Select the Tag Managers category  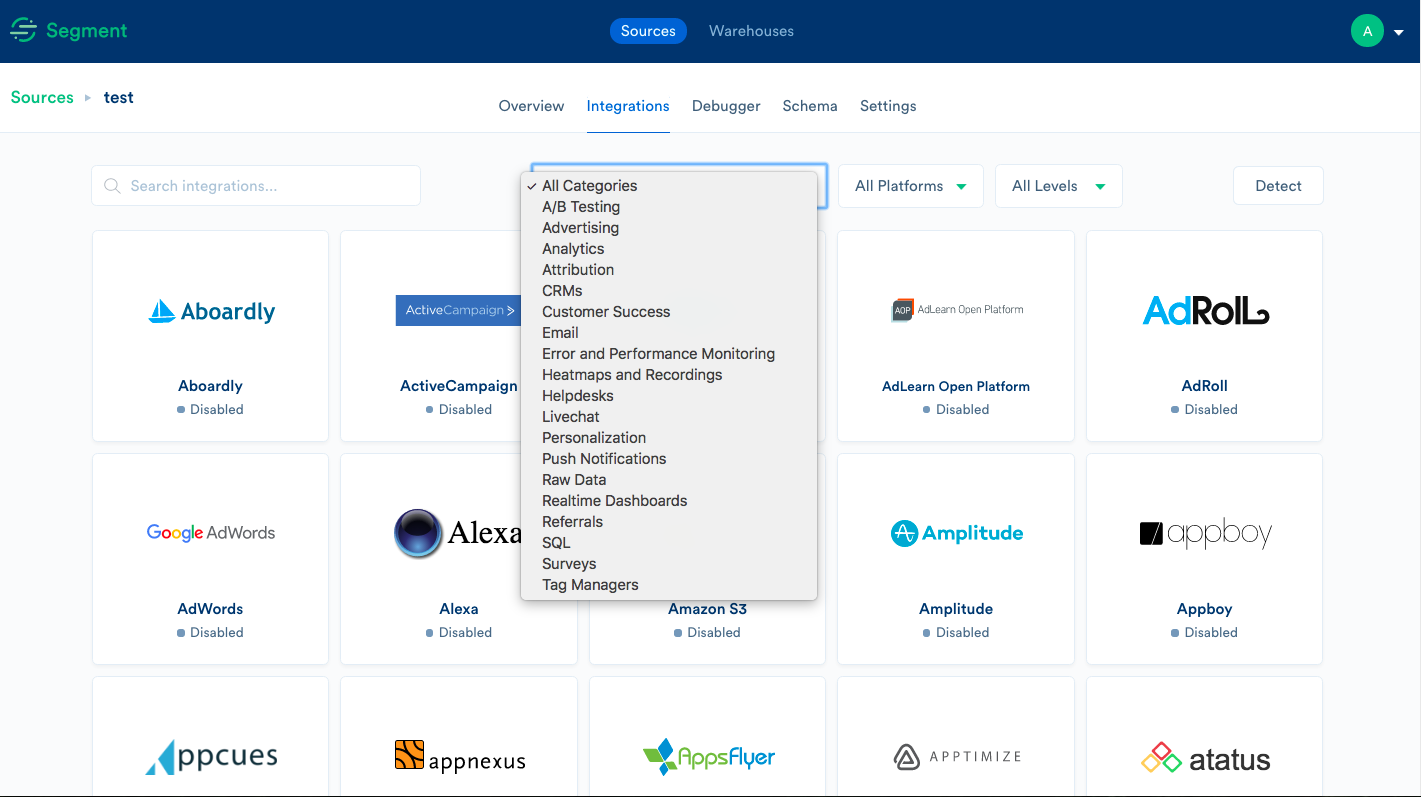pos(669,585)
